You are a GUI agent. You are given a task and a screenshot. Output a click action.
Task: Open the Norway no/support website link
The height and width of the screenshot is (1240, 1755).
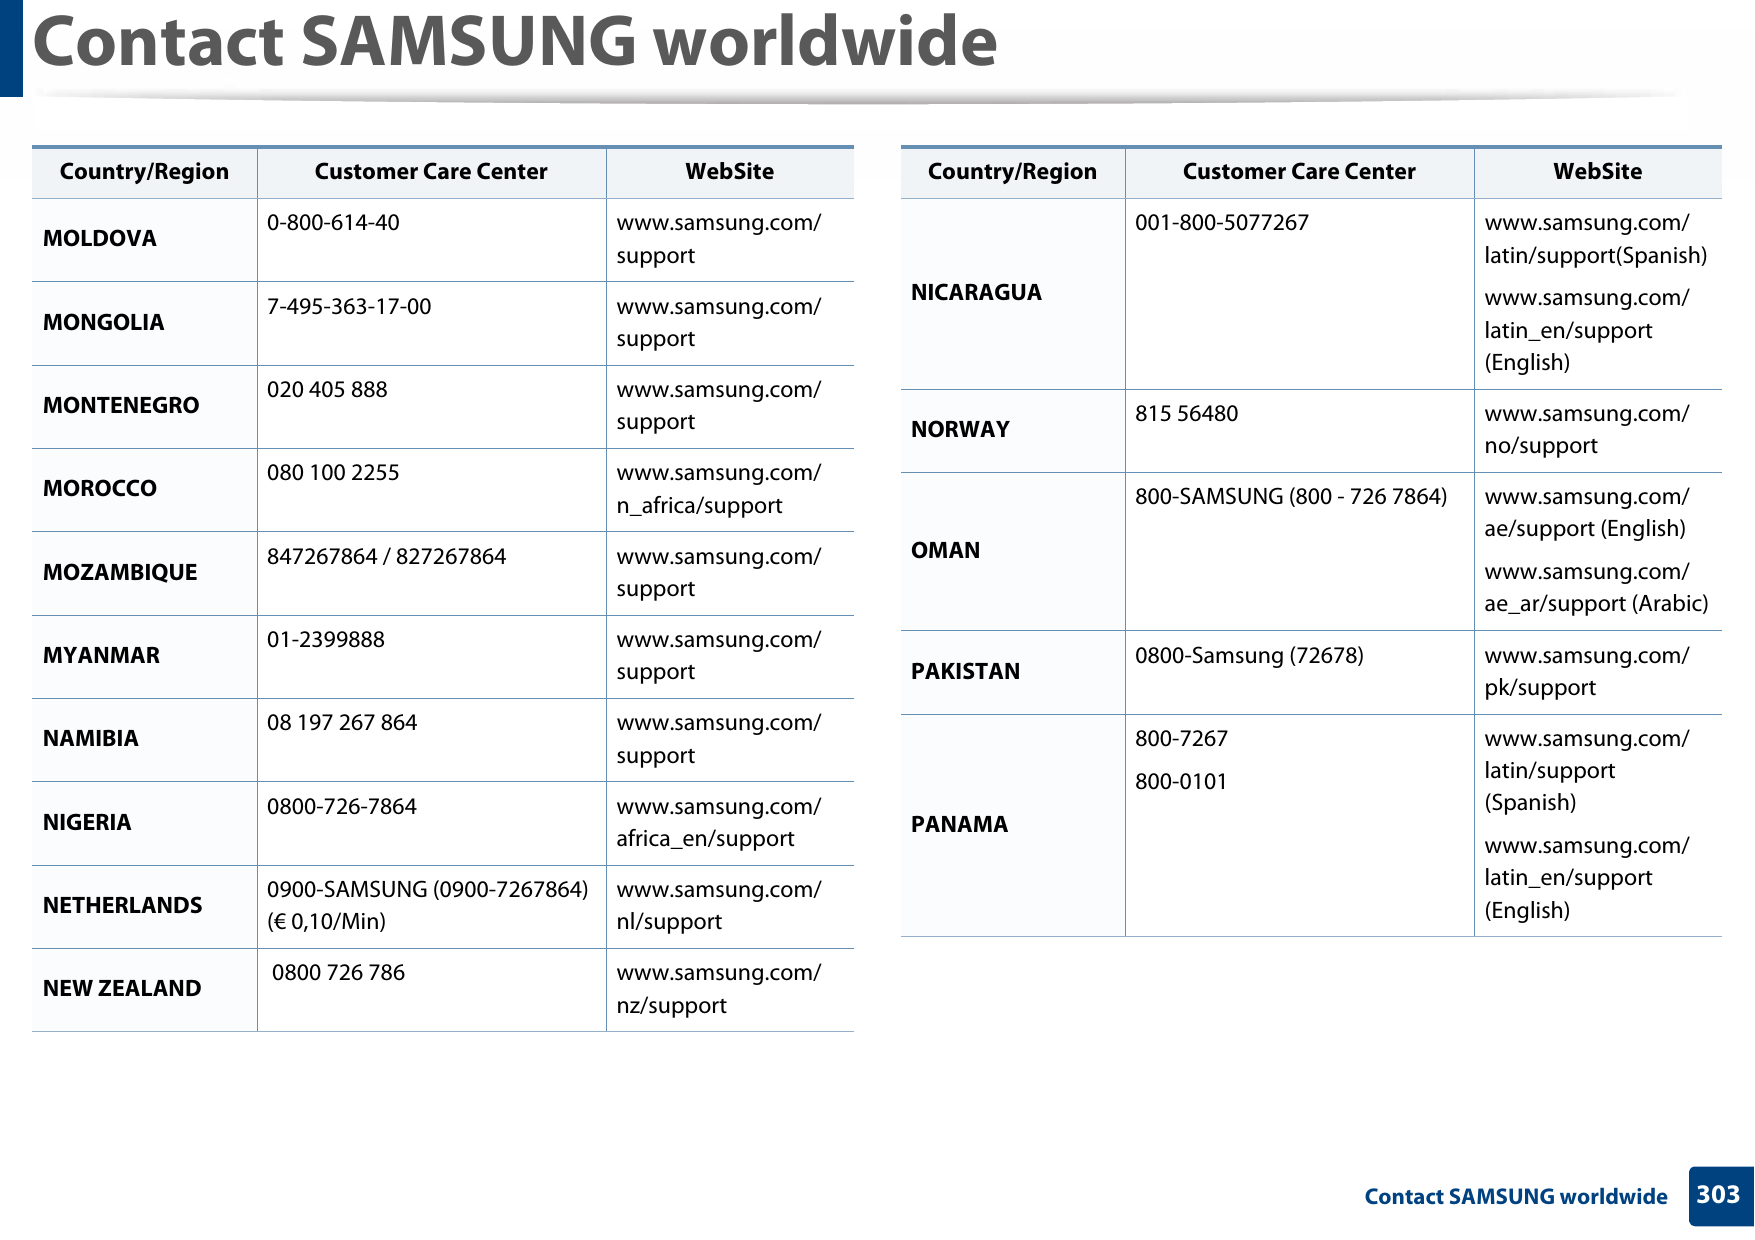click(1586, 430)
